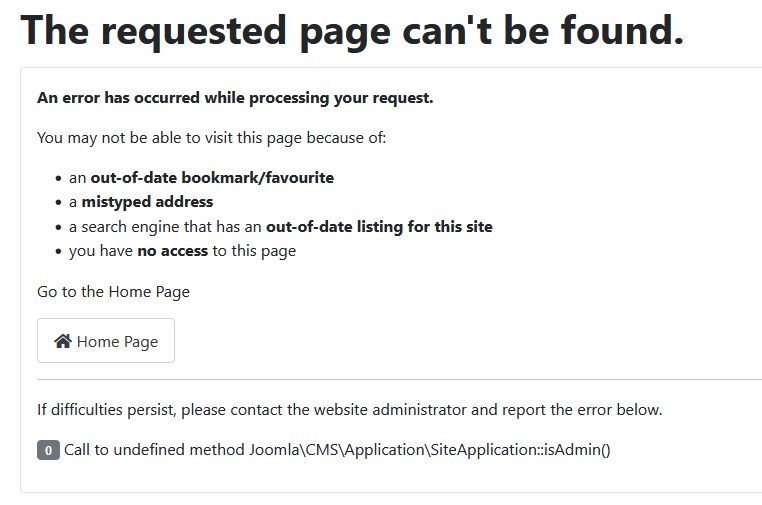
Task: Click the 'requested page can't be found' heading
Action: (x=352, y=32)
